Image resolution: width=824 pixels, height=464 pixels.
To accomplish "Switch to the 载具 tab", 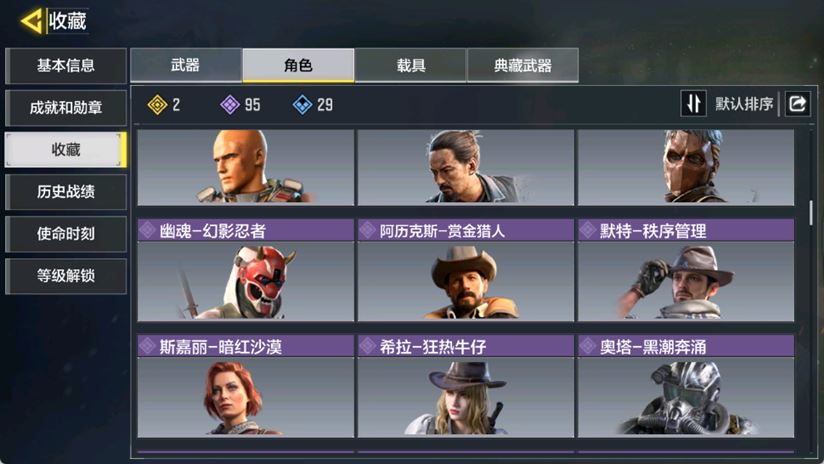I will pos(410,65).
